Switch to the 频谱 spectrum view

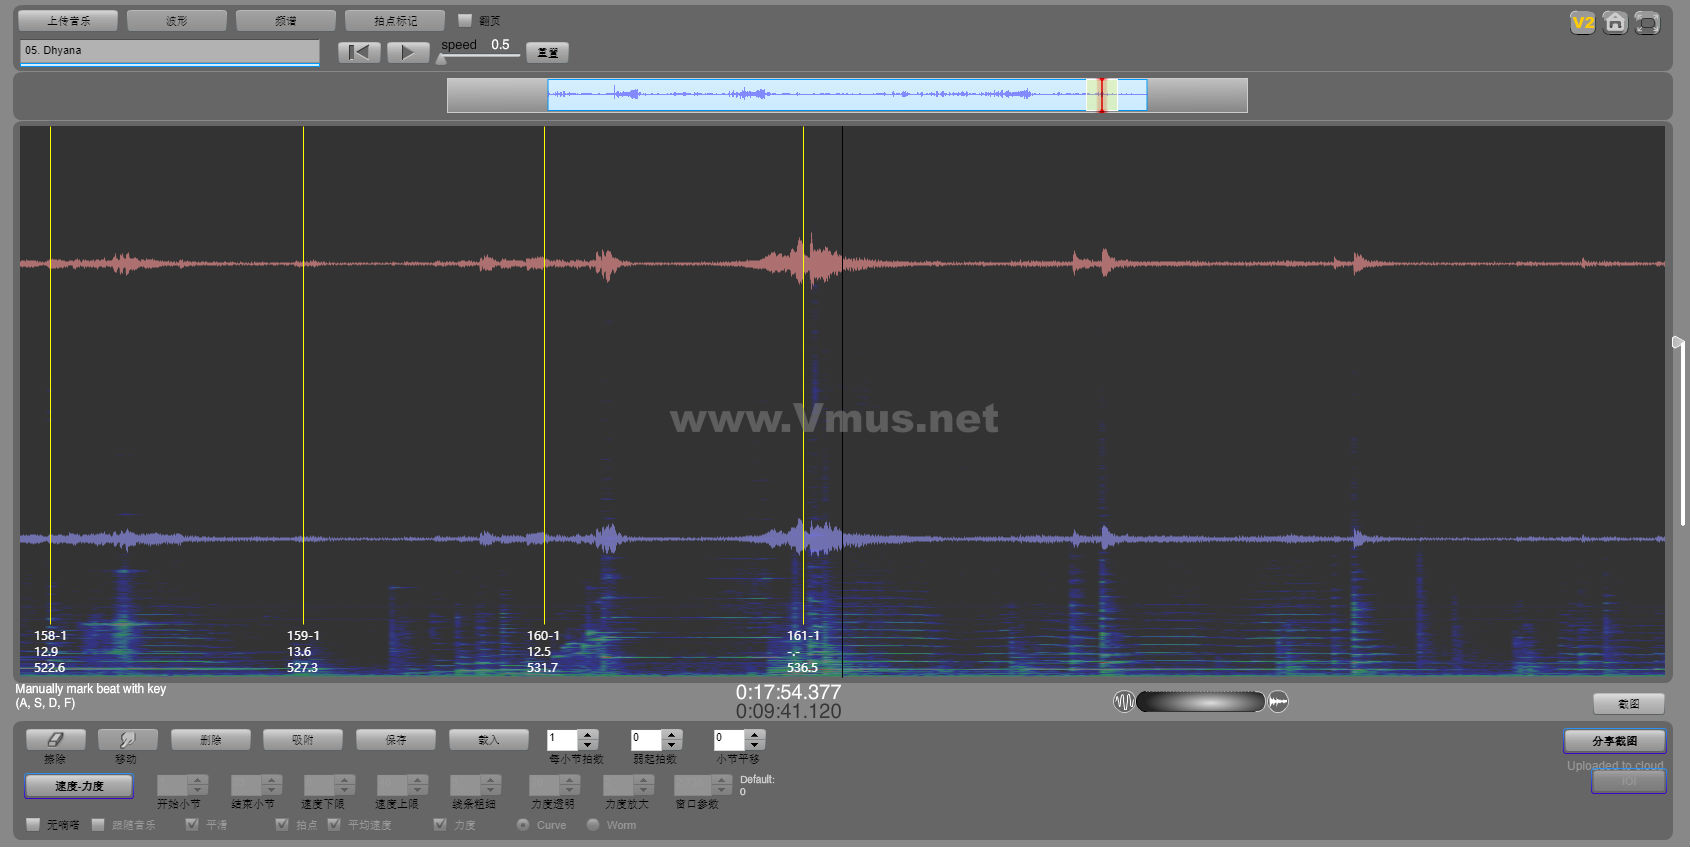[286, 20]
